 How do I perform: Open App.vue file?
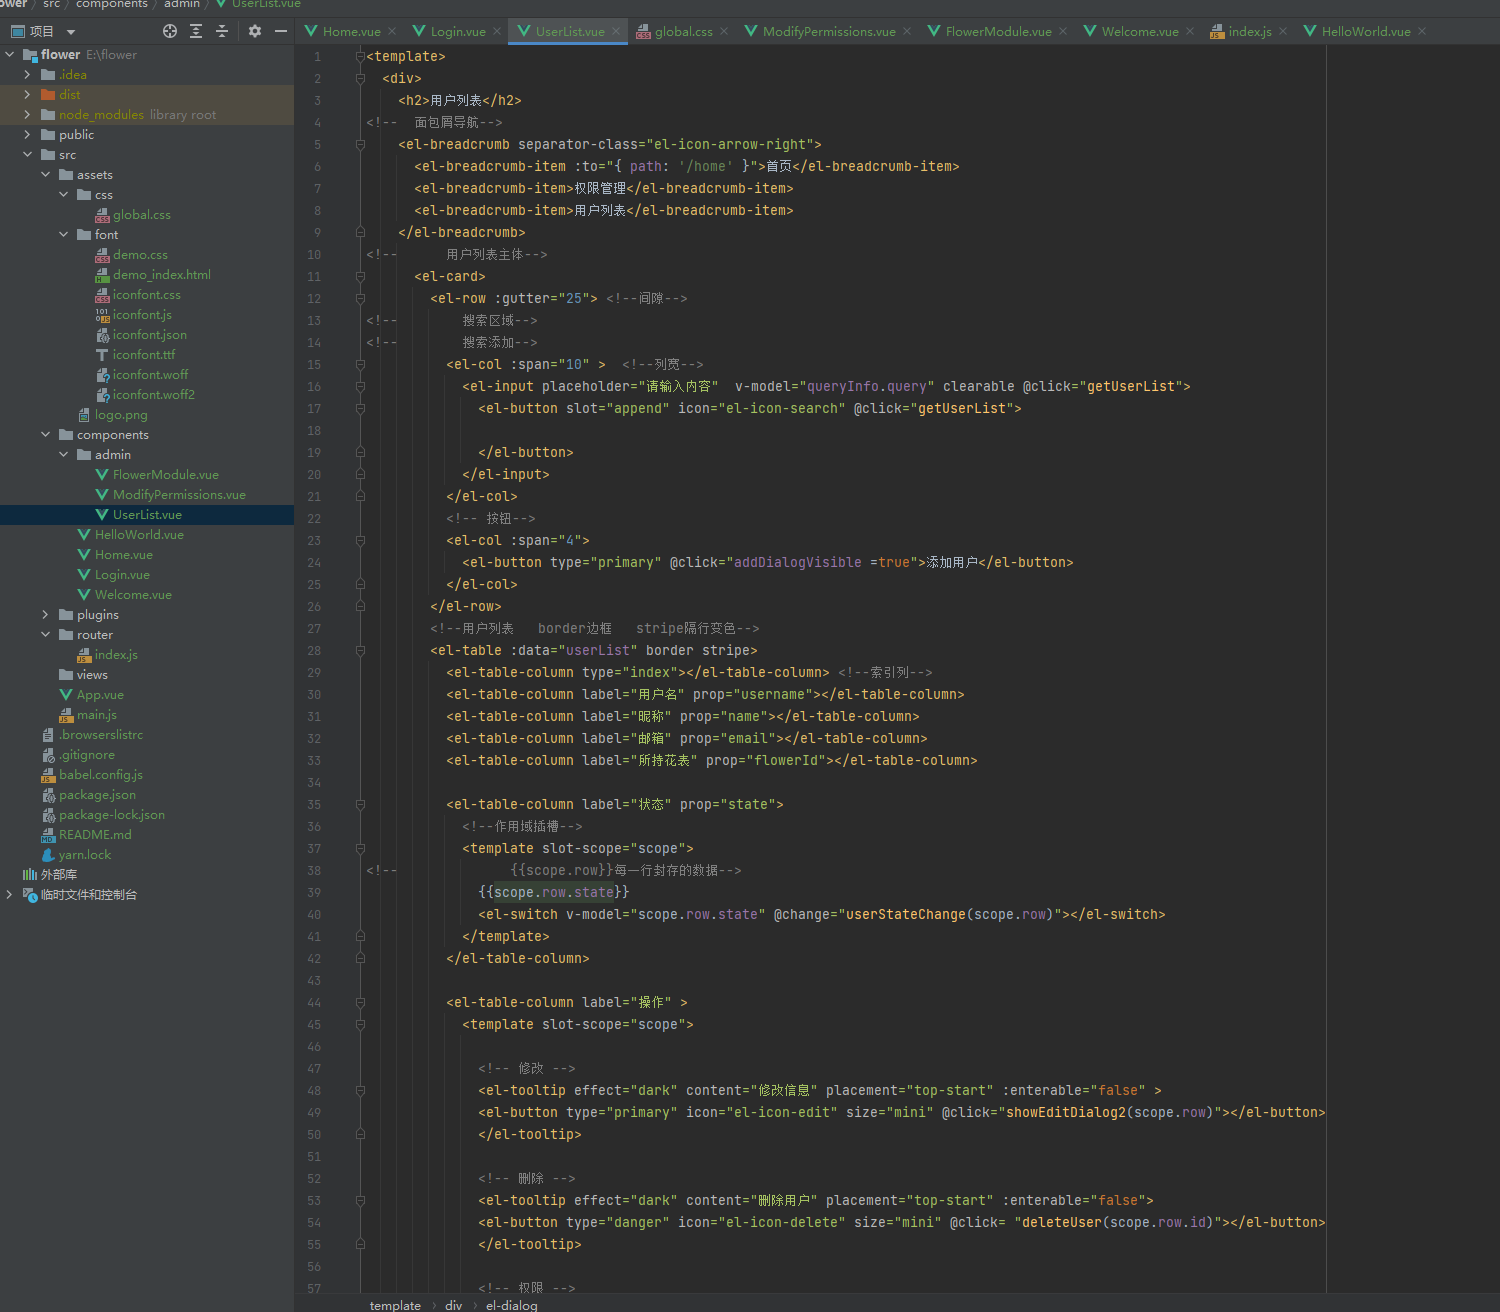click(100, 695)
